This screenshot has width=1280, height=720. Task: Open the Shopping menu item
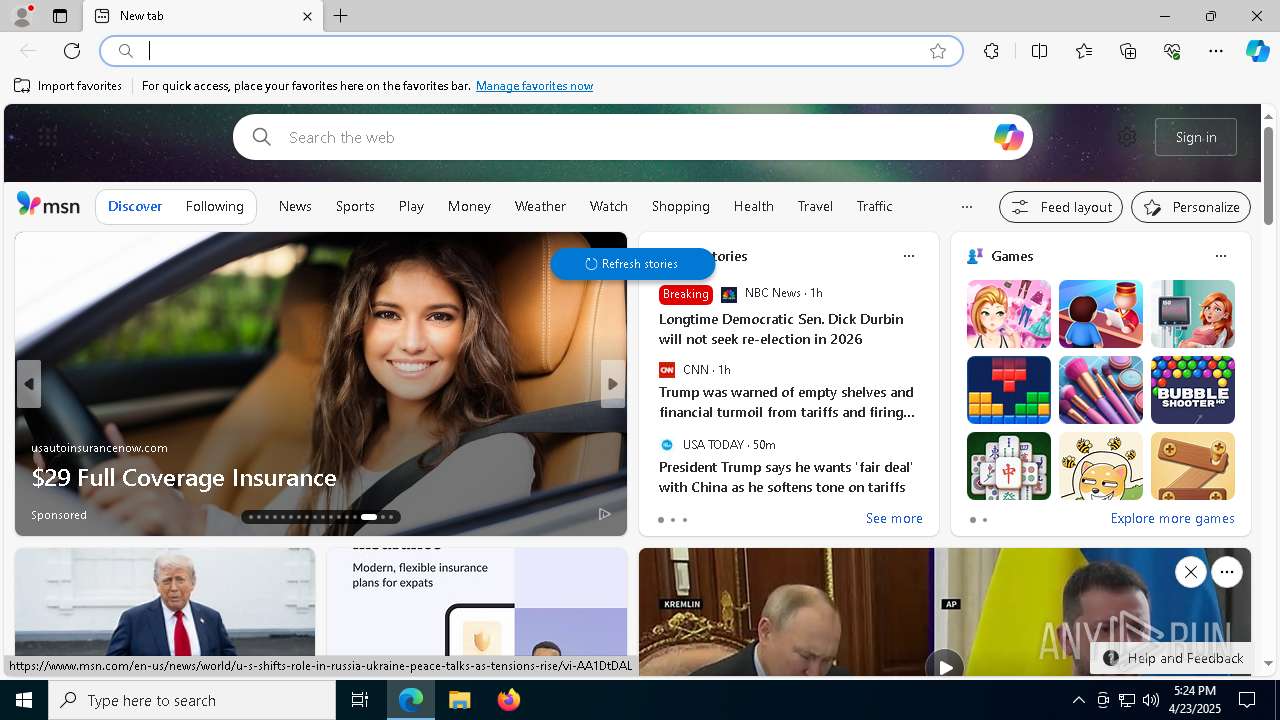click(680, 206)
